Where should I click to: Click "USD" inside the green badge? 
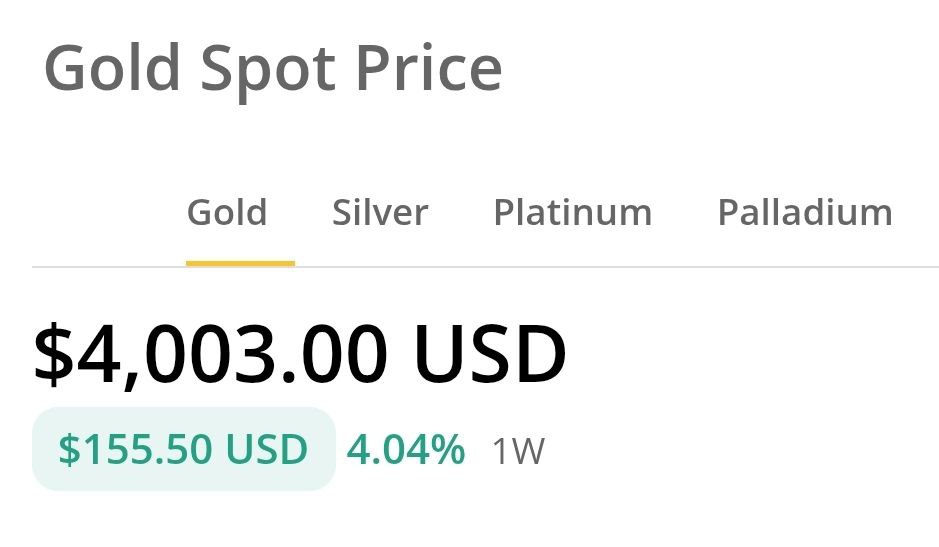coord(267,450)
